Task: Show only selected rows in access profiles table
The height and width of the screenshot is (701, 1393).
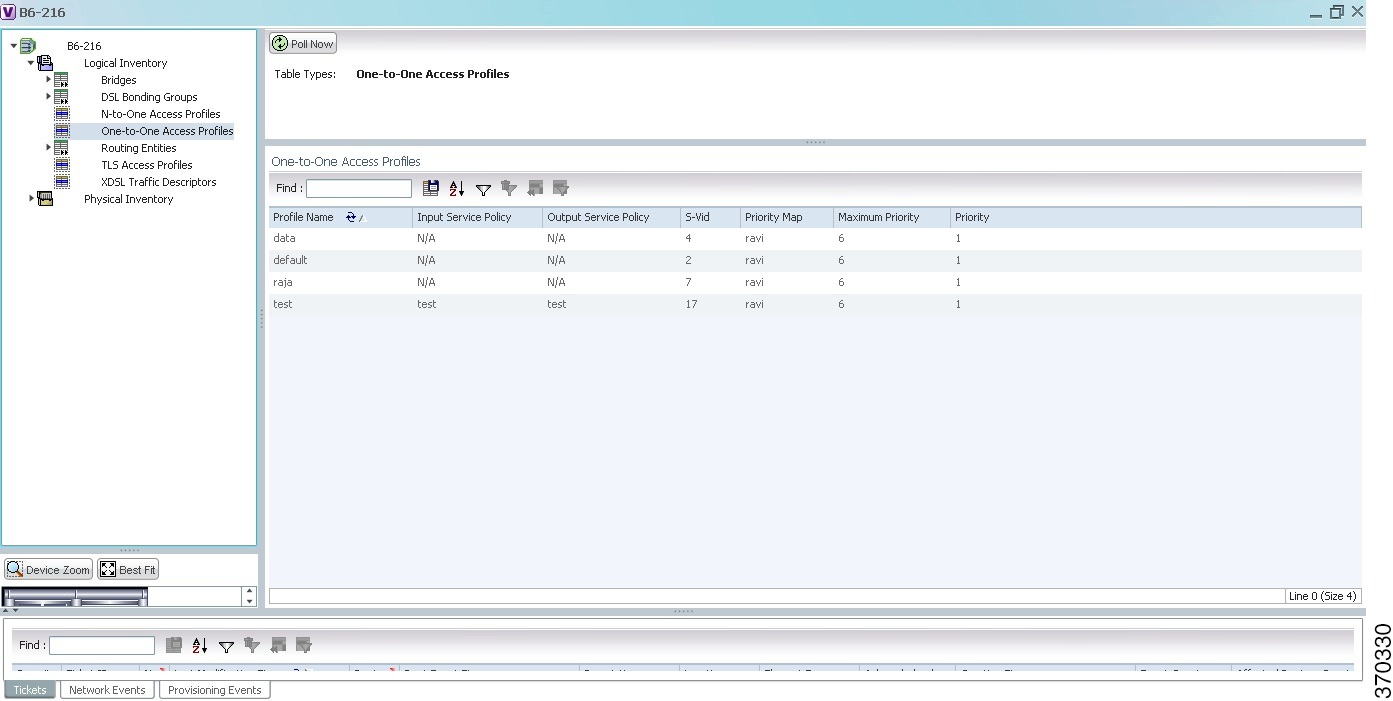Action: click(x=561, y=188)
